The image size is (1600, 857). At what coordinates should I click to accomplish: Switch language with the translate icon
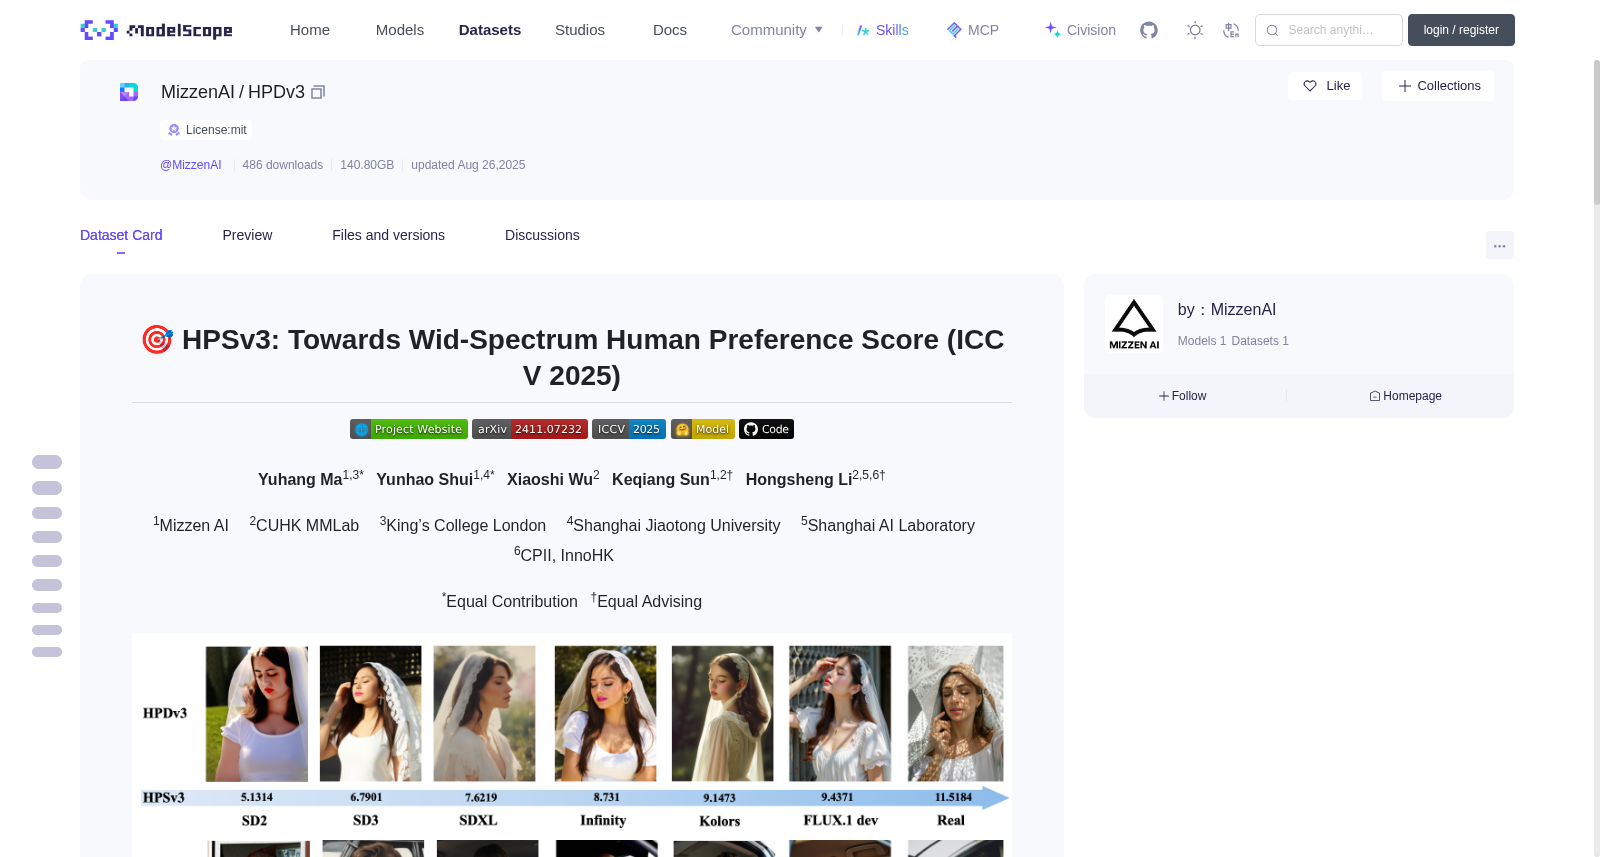[x=1232, y=30]
